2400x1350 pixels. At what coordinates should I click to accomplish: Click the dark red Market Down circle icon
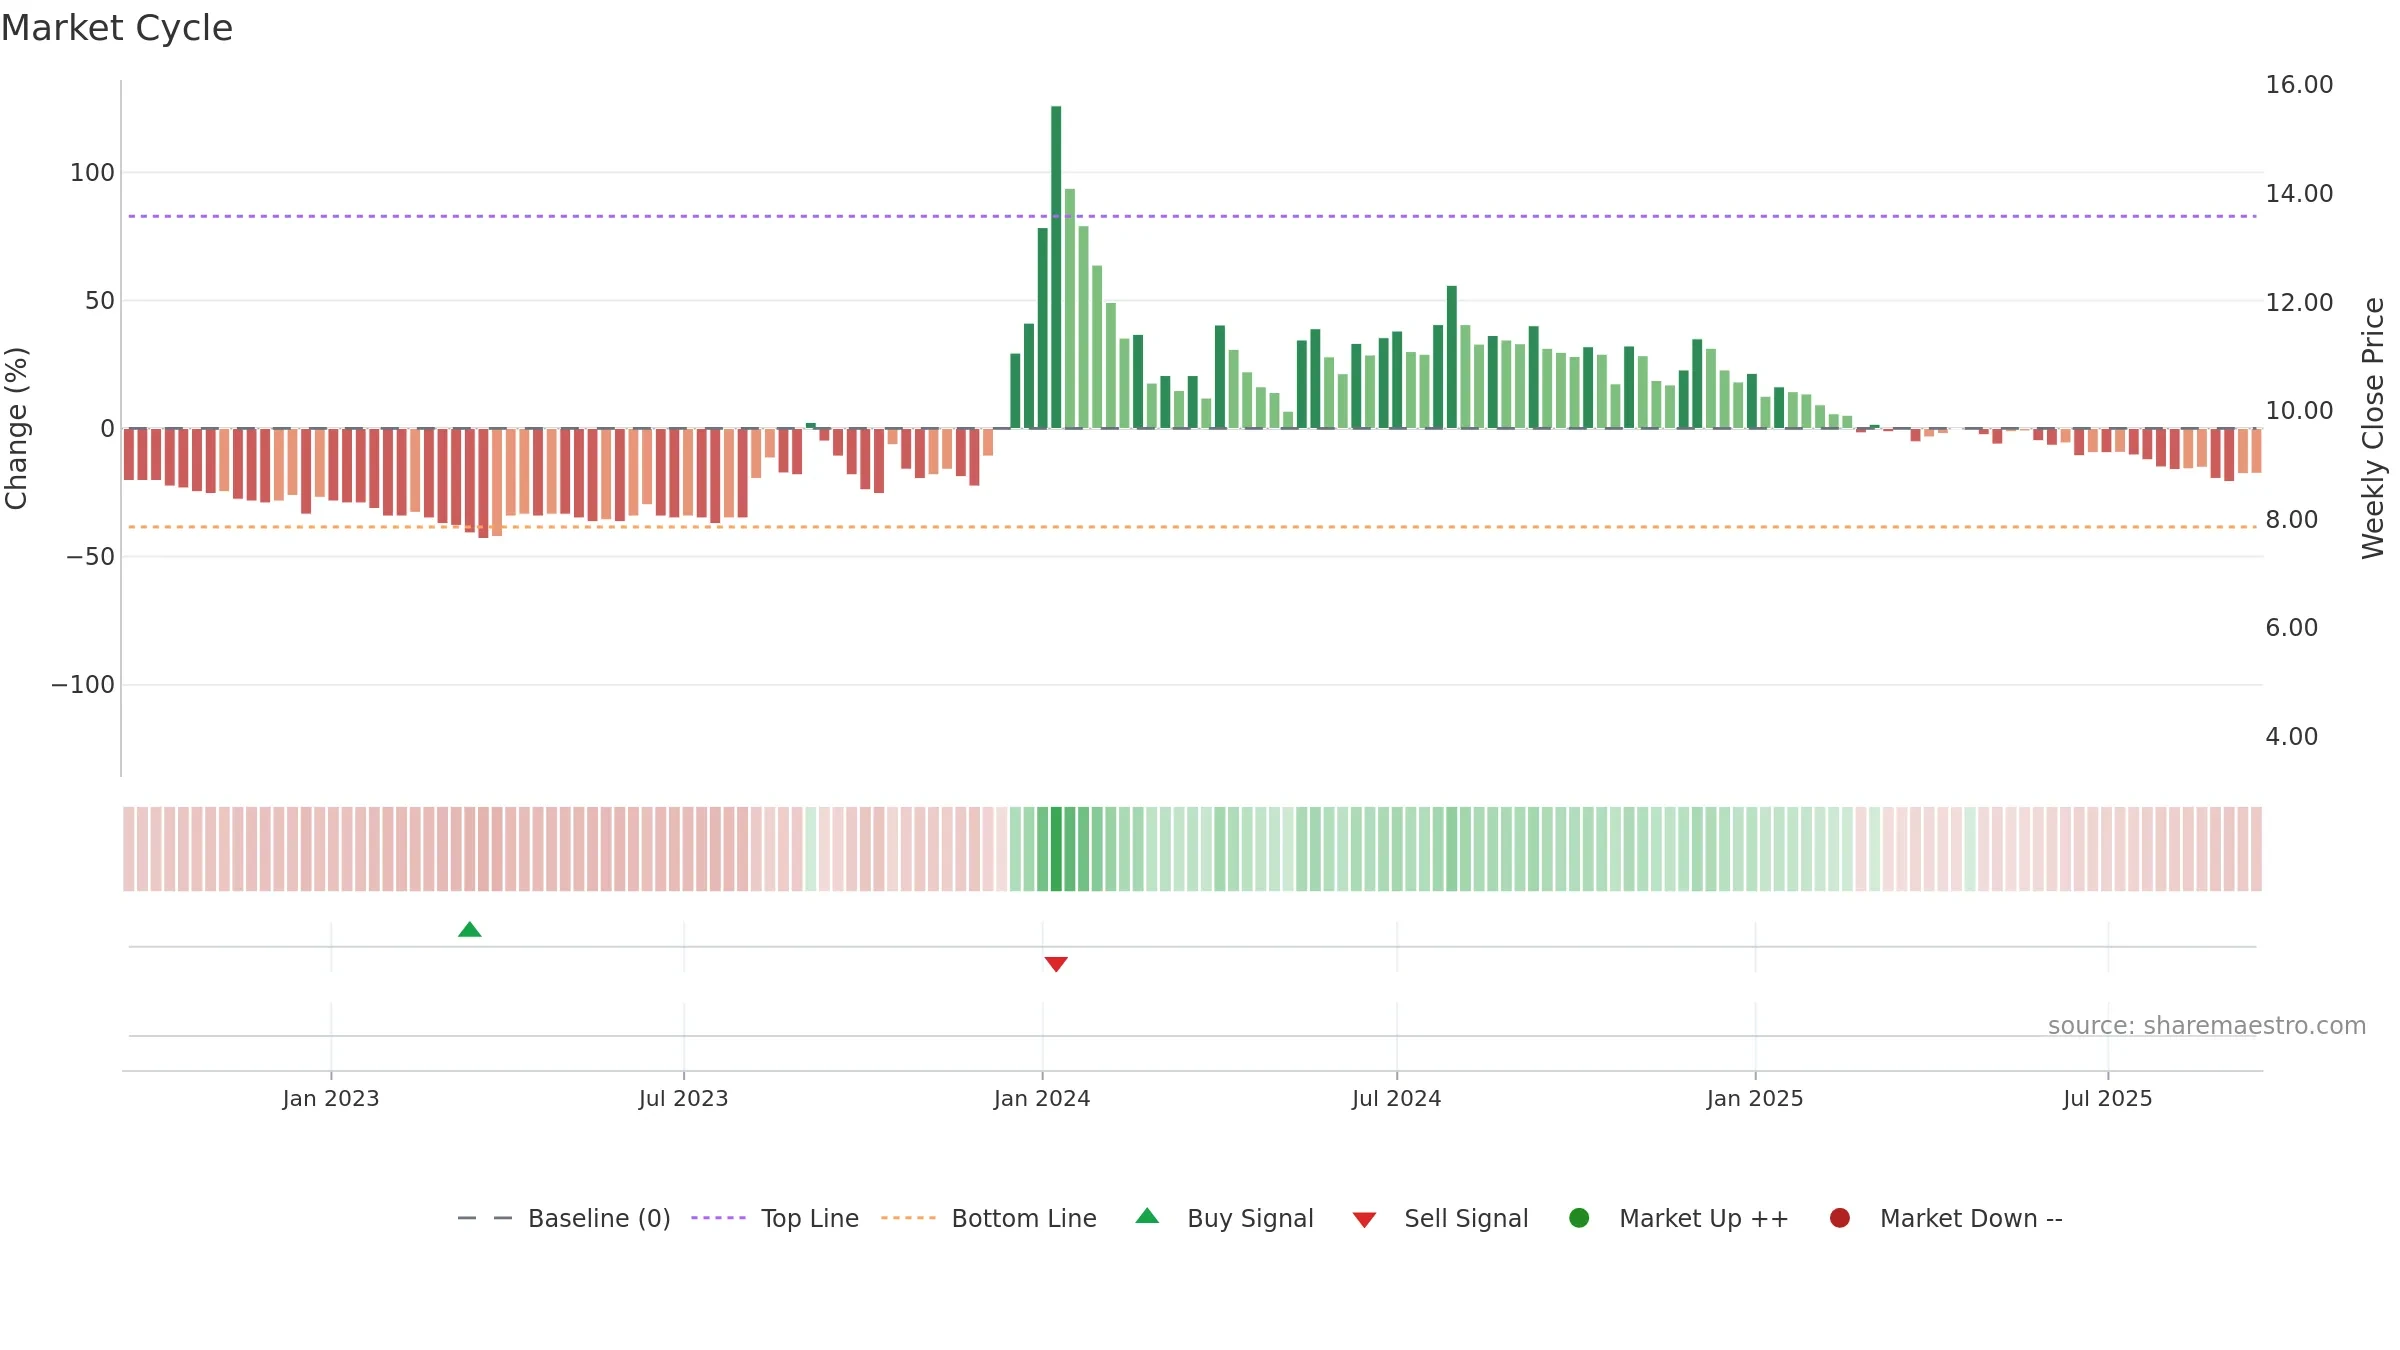(x=1839, y=1217)
